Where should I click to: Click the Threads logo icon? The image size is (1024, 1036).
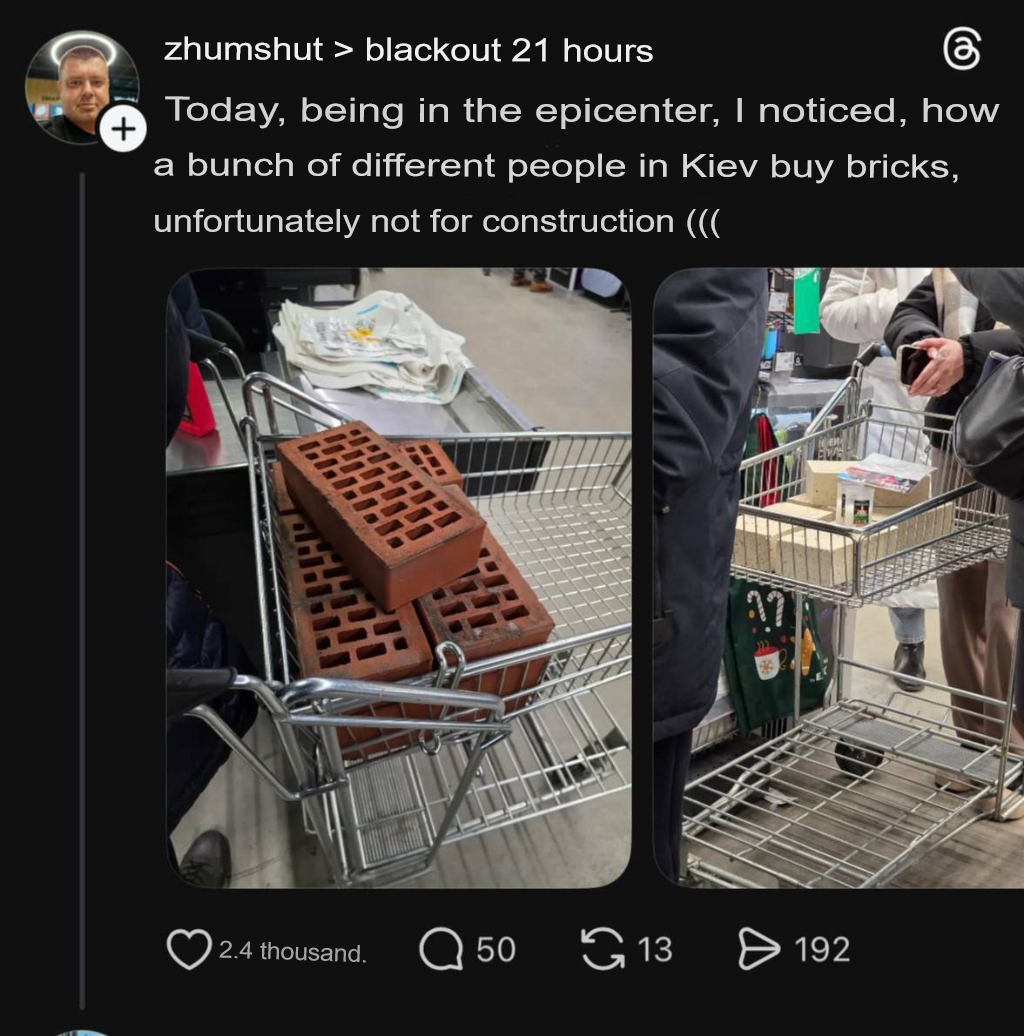(962, 49)
